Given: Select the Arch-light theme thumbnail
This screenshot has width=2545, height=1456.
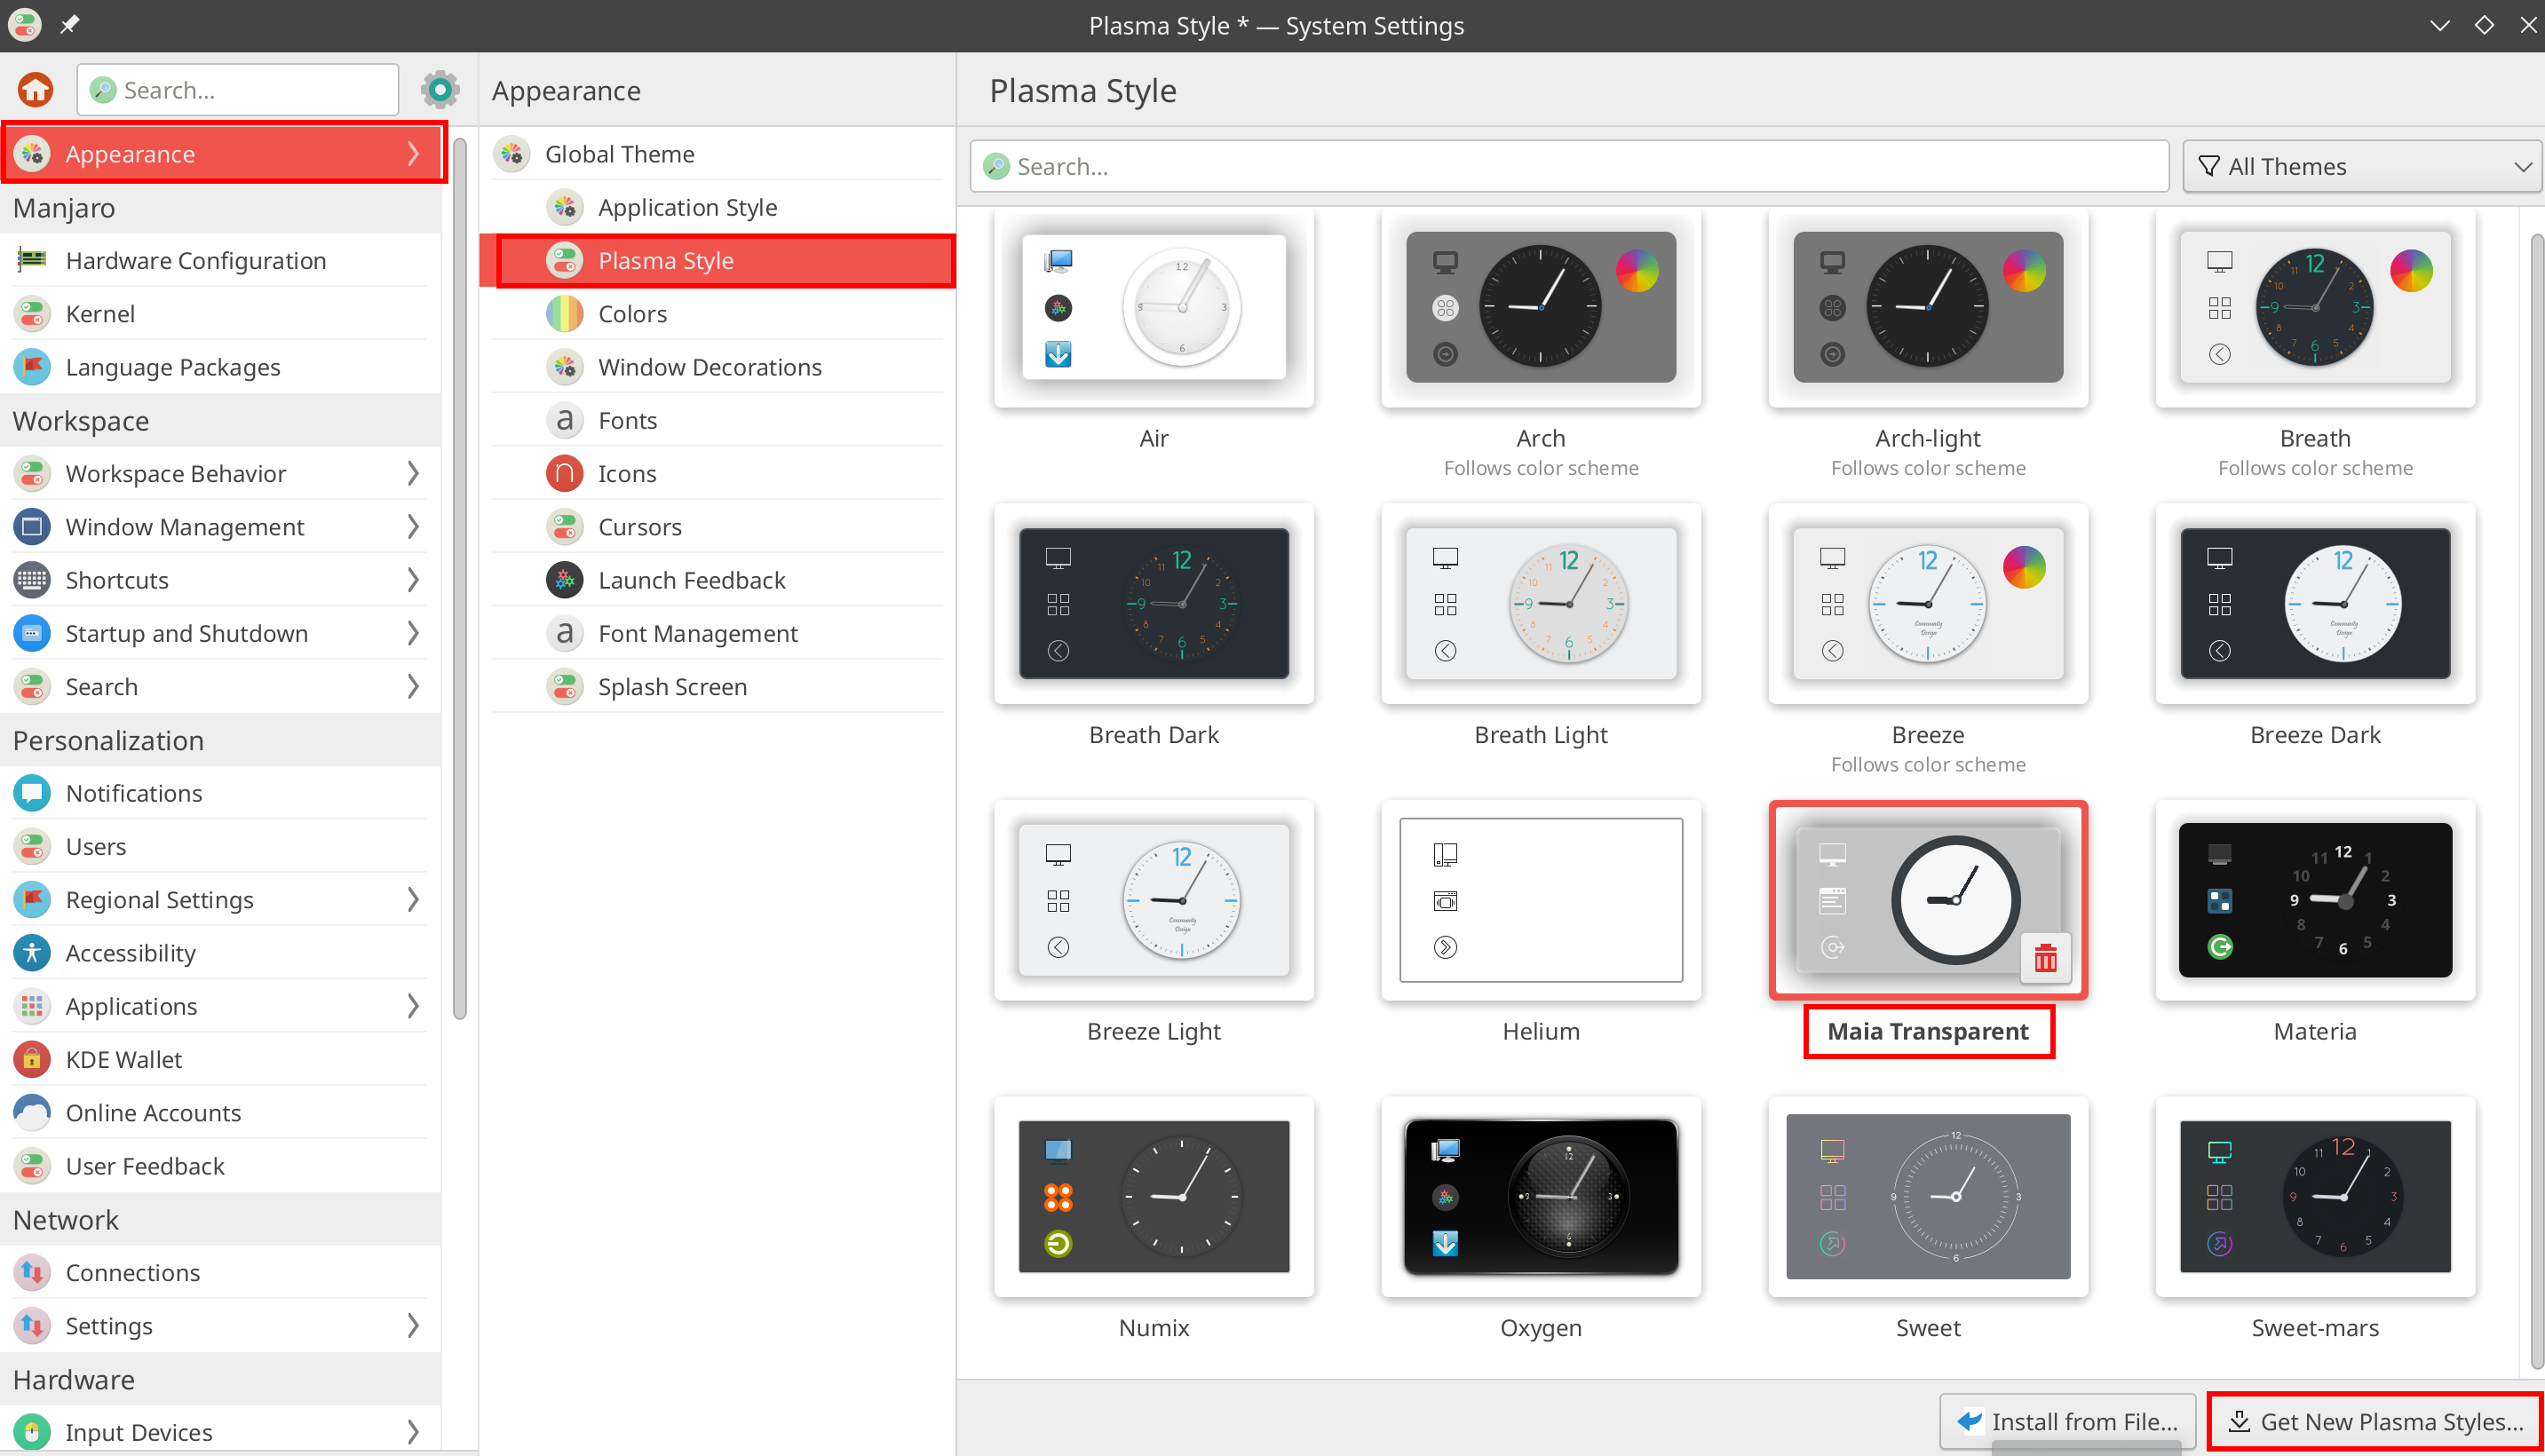Looking at the screenshot, I should pyautogui.click(x=1928, y=307).
